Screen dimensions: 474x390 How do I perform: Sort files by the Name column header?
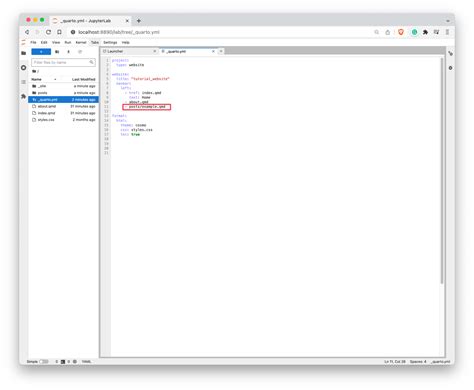44,79
